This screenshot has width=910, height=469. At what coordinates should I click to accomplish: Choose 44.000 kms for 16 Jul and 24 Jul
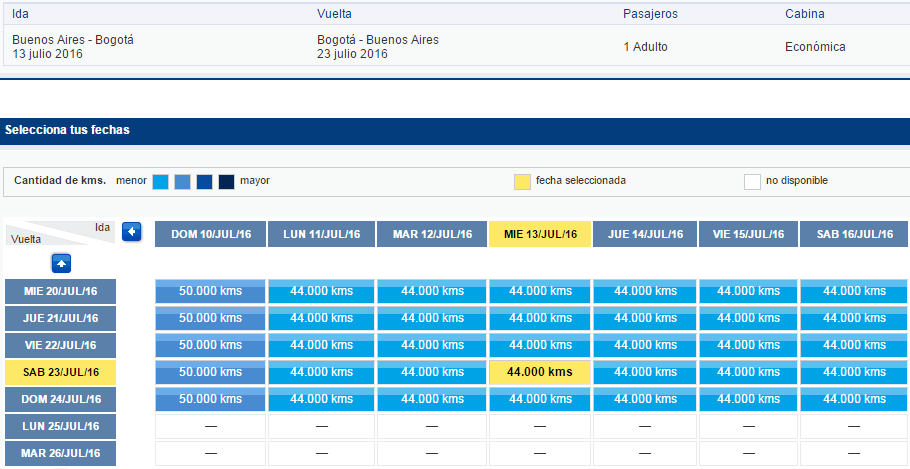[854, 399]
